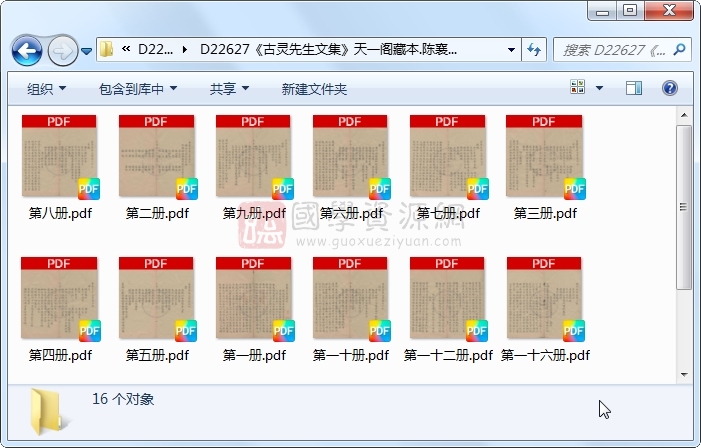Open the 包含到库中 menu
This screenshot has height=448, width=701.
138,89
